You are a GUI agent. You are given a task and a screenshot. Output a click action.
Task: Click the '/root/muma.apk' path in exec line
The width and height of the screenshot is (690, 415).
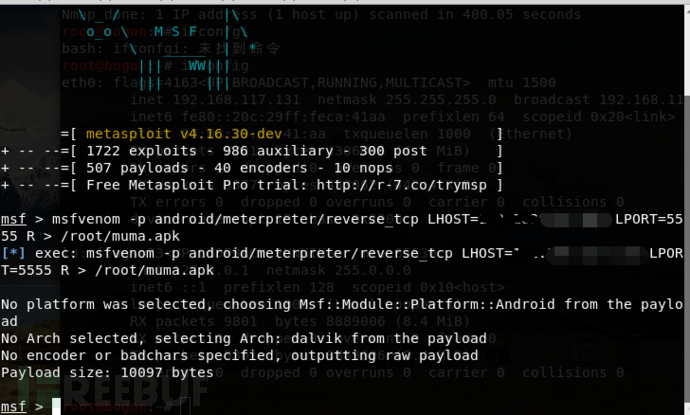(x=154, y=270)
